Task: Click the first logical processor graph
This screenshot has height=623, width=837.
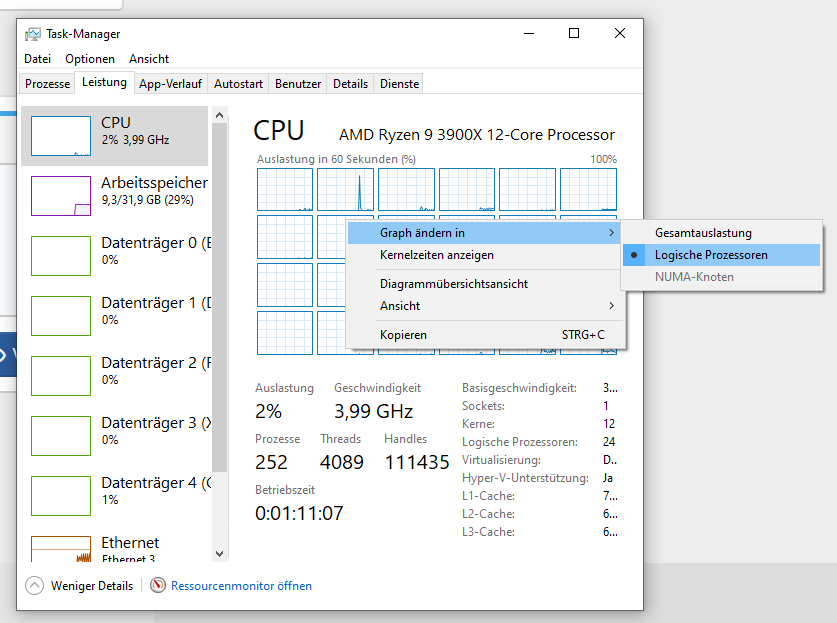Action: [285, 190]
